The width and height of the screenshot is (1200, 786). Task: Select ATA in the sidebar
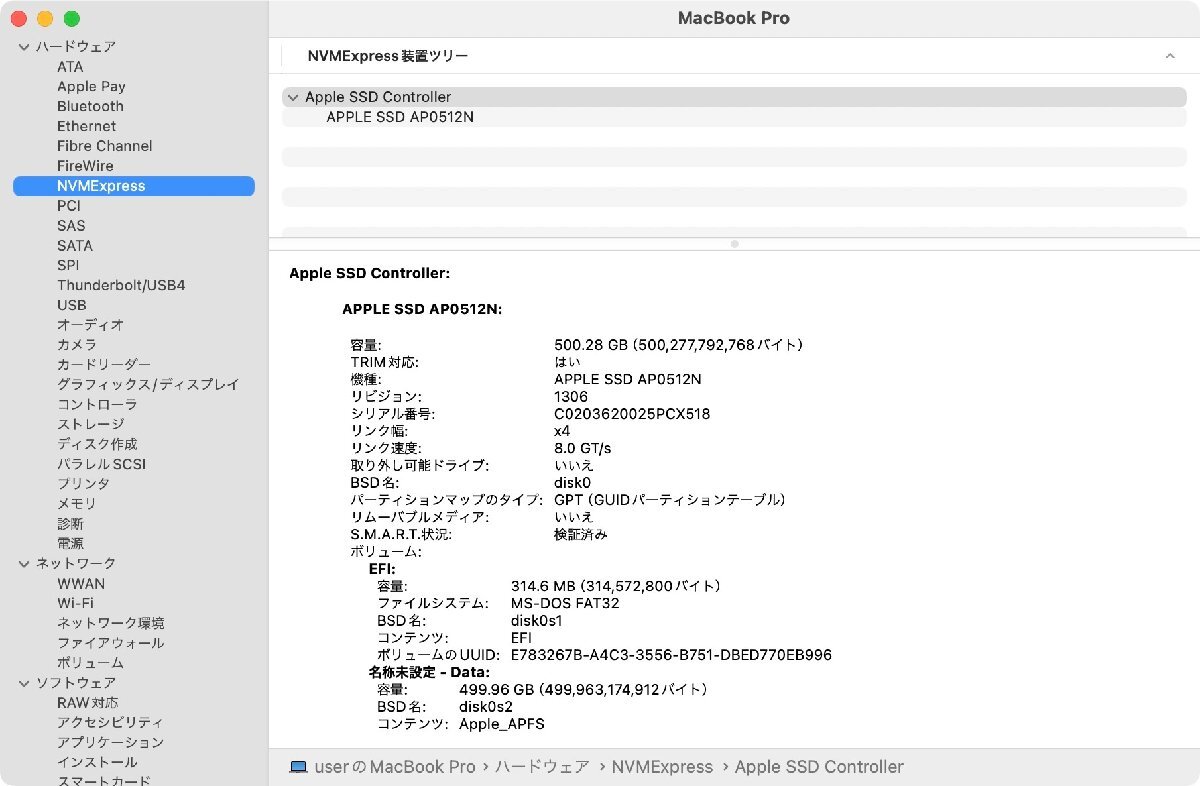[70, 67]
